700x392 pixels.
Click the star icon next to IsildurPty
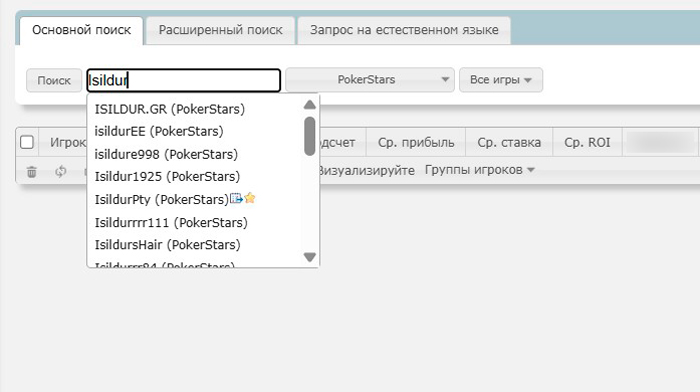click(250, 198)
